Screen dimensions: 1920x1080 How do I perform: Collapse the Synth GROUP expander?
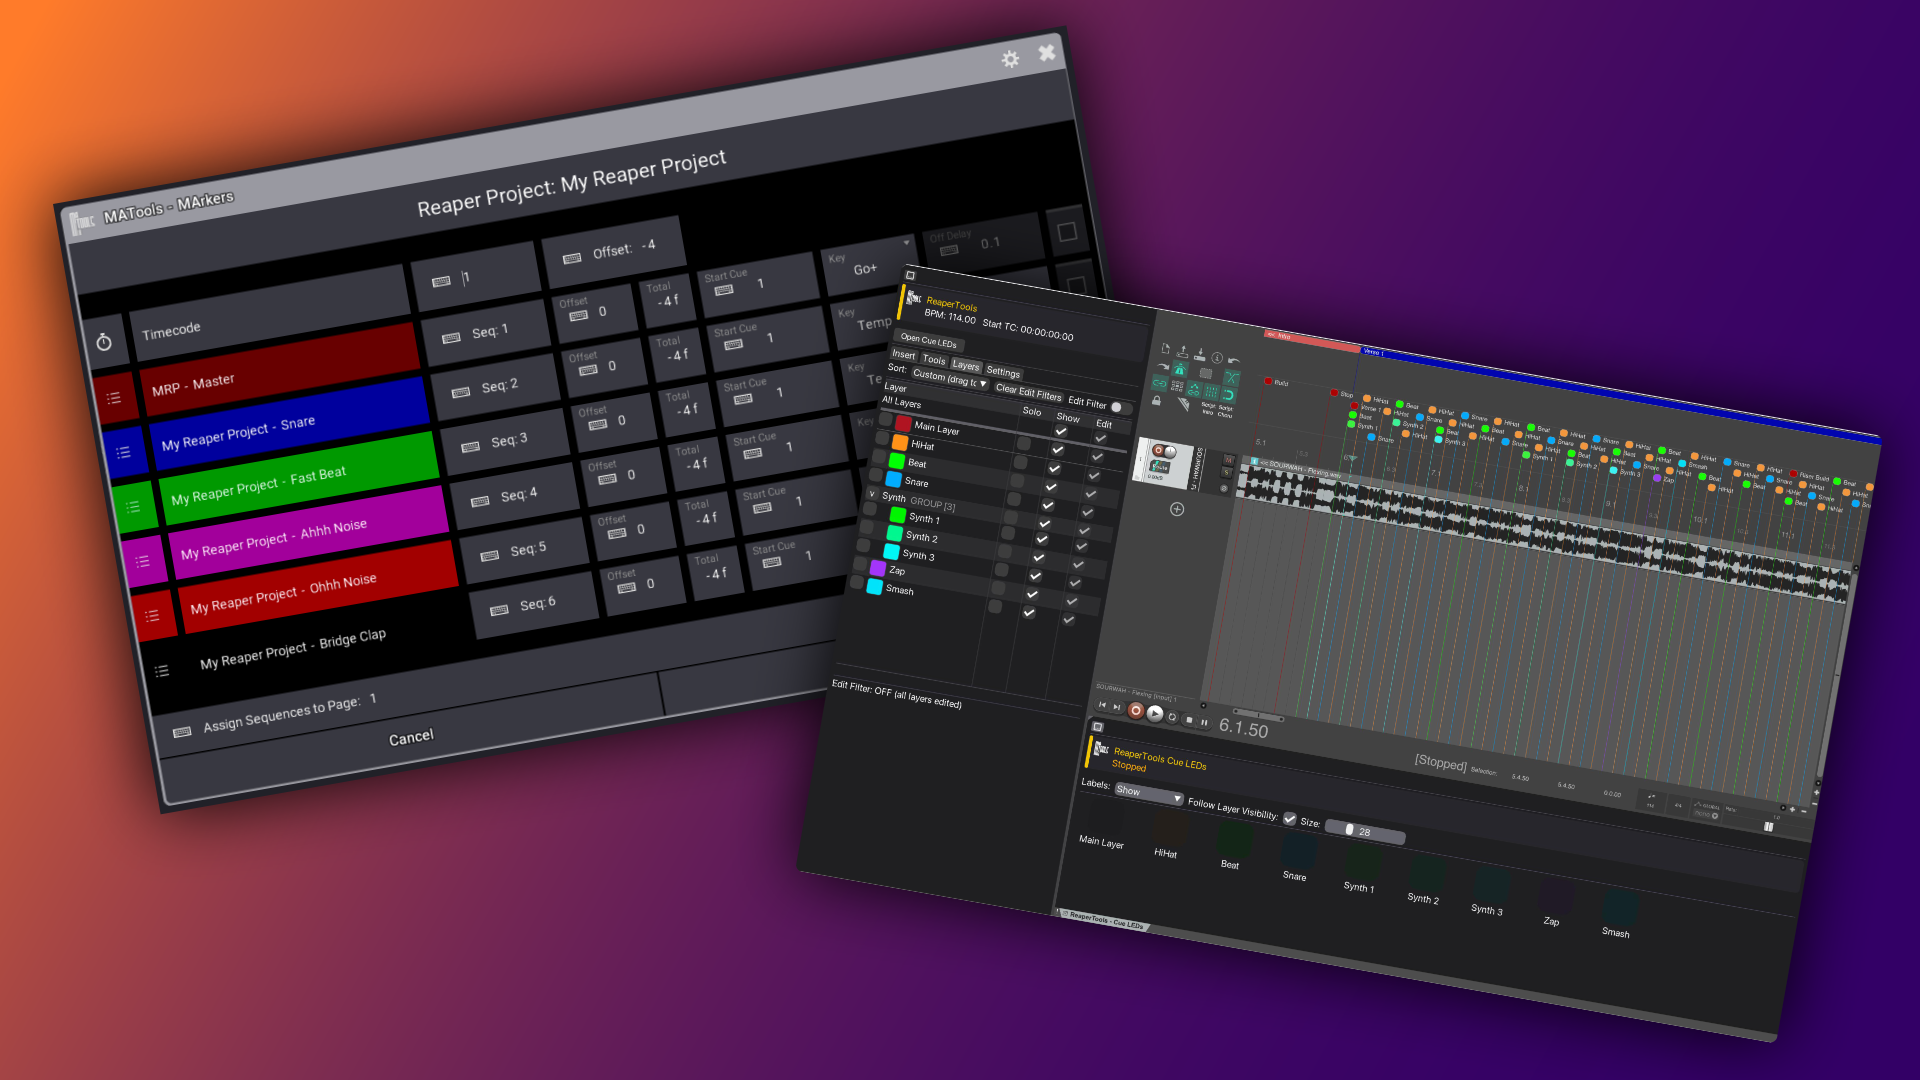coord(872,494)
